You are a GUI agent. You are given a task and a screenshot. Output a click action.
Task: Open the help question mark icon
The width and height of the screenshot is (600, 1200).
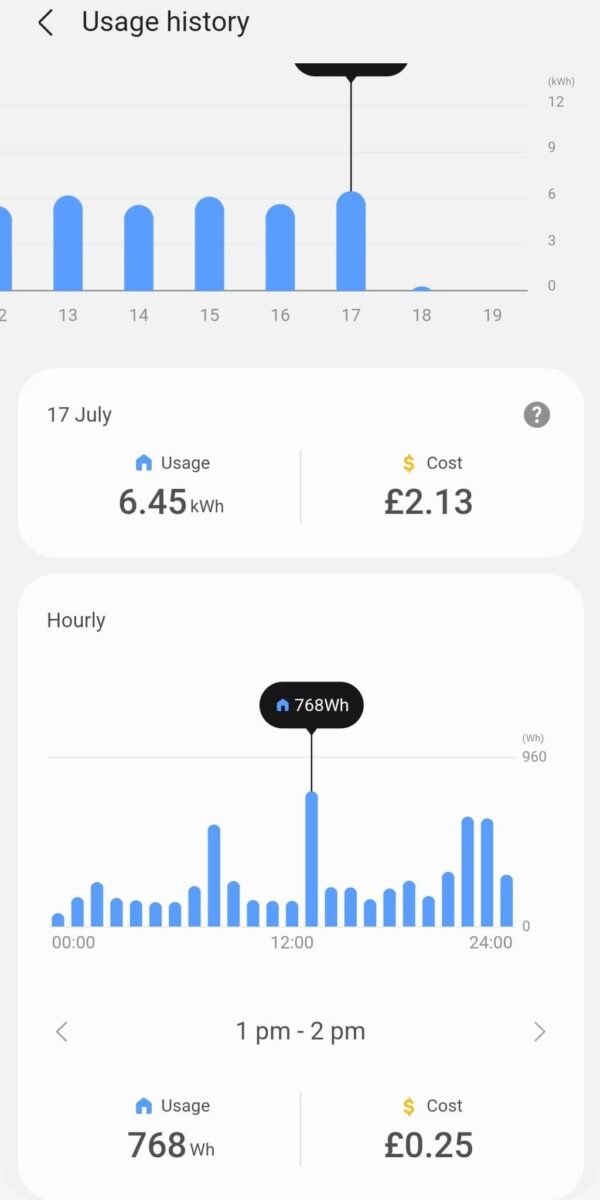tap(537, 414)
